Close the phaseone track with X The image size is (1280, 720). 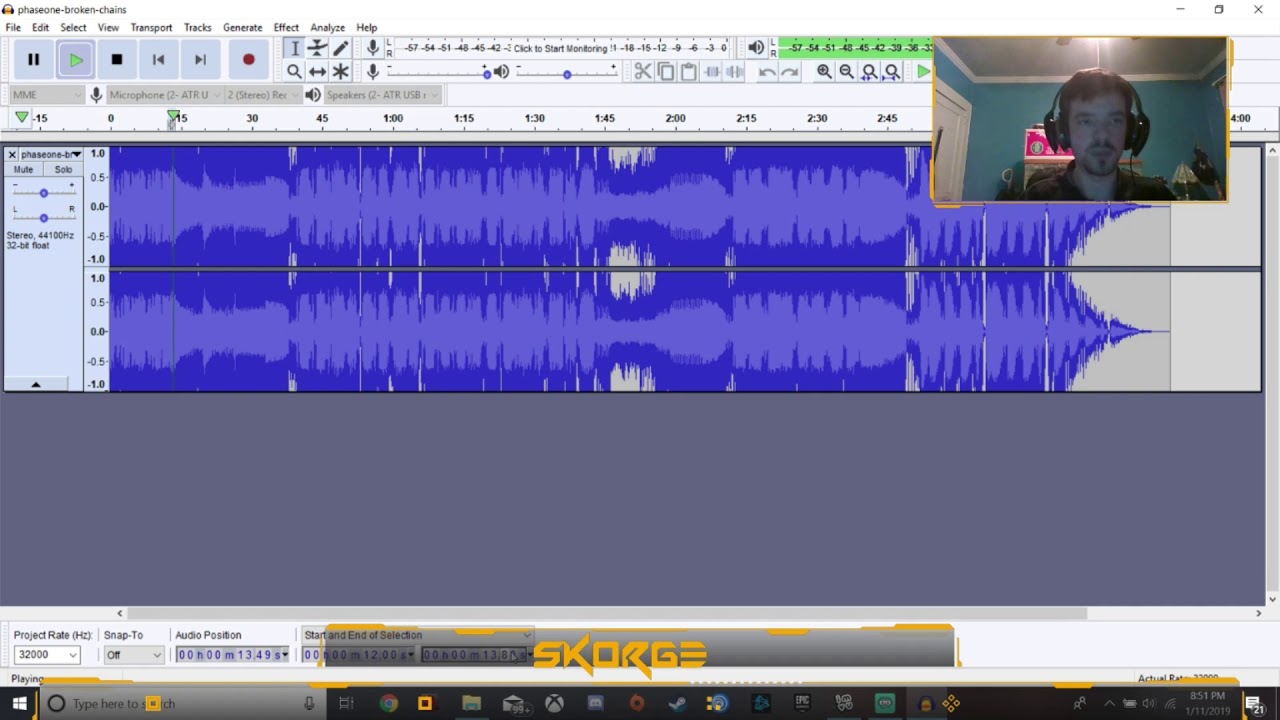click(12, 155)
